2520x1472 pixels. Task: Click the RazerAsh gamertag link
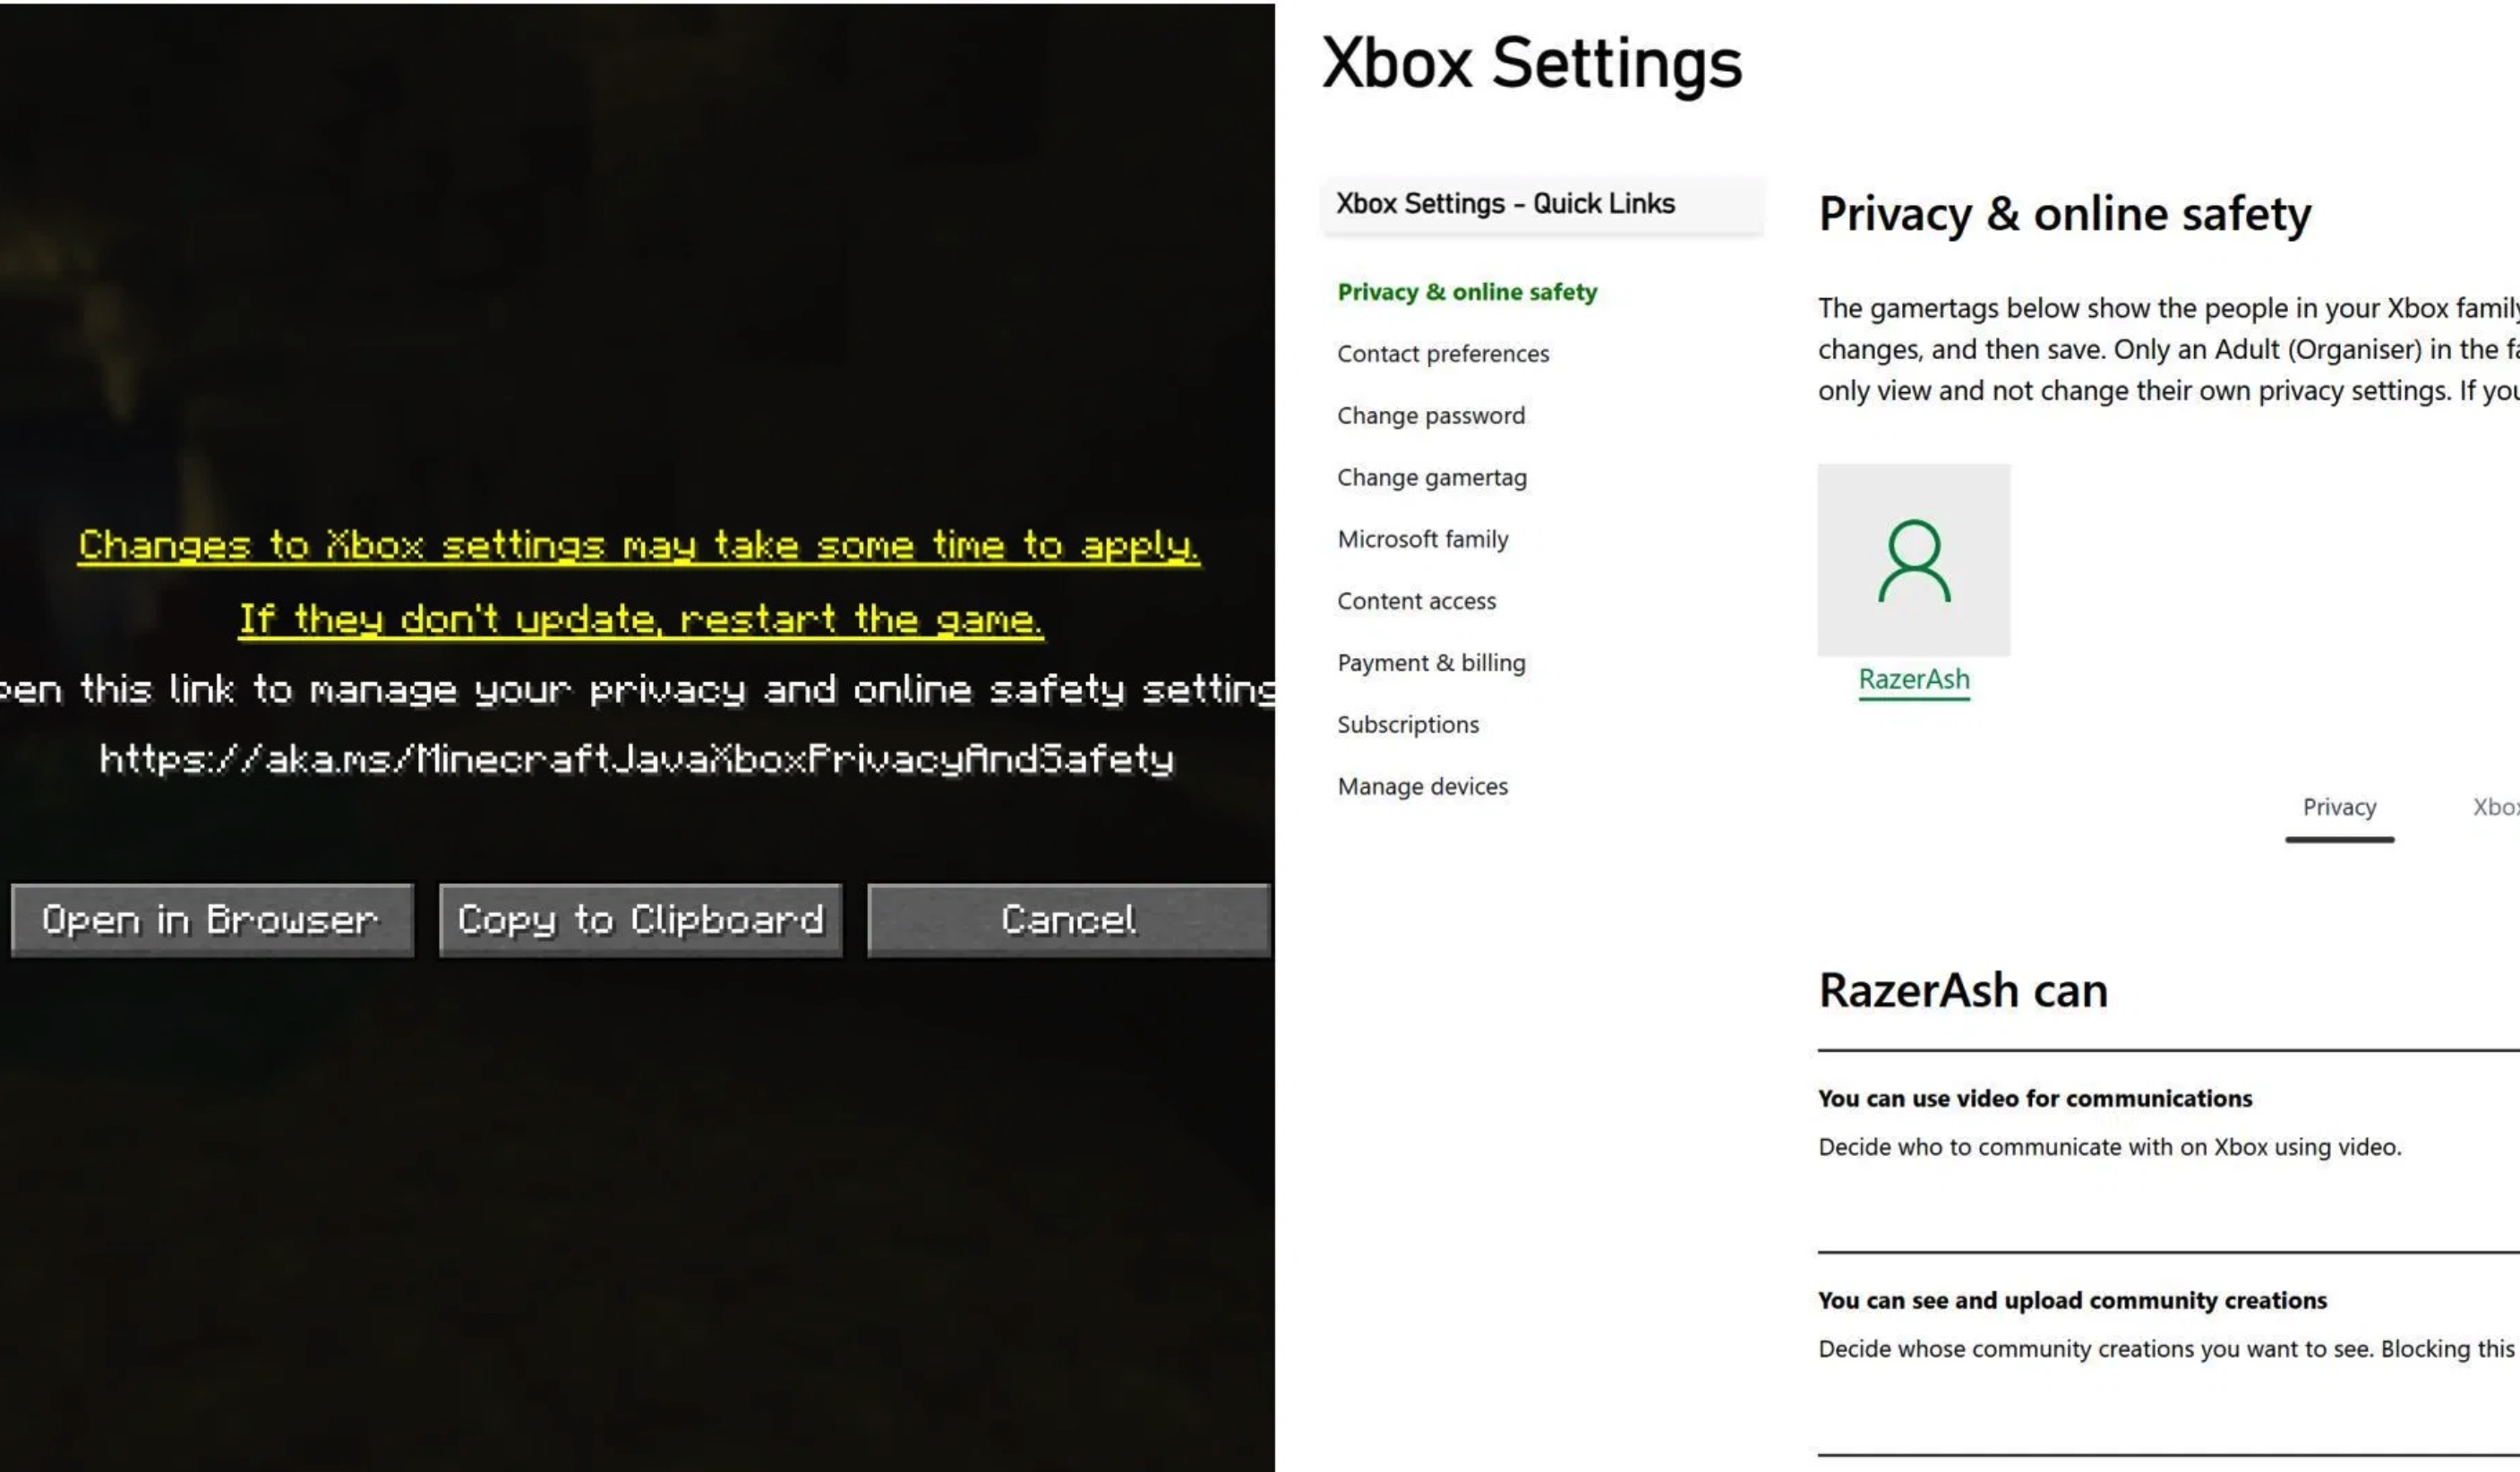pos(1914,680)
